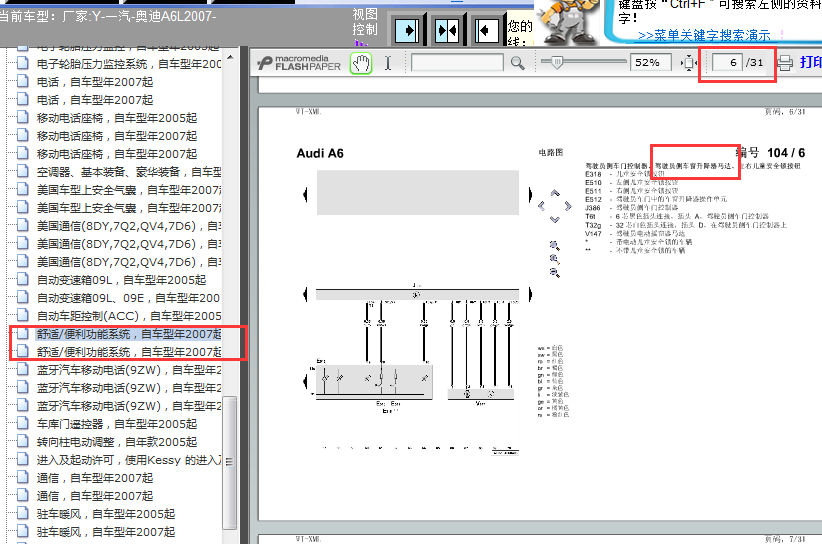The width and height of the screenshot is (822, 544).
Task: Click the fit-width icon beside the 52% field
Action: click(688, 63)
